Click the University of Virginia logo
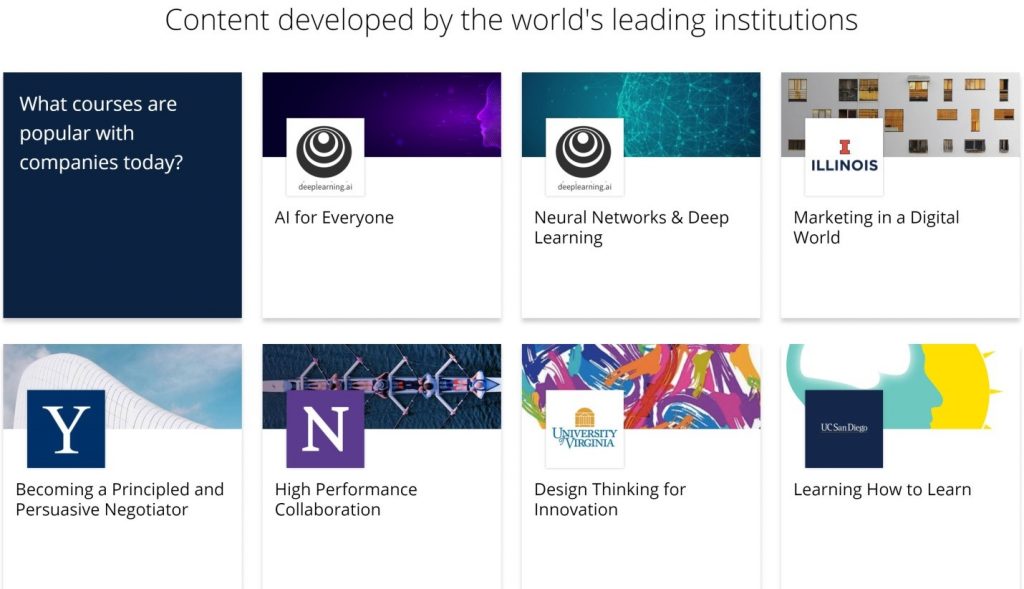1024x589 pixels. point(584,429)
